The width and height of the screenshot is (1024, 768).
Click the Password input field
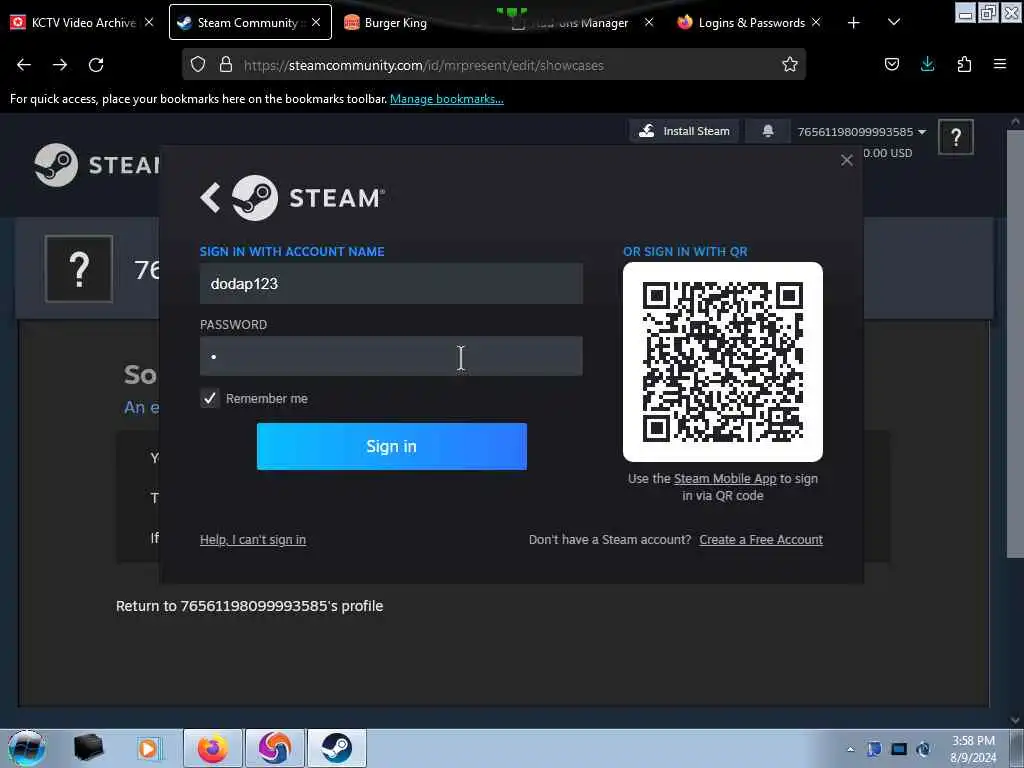391,356
